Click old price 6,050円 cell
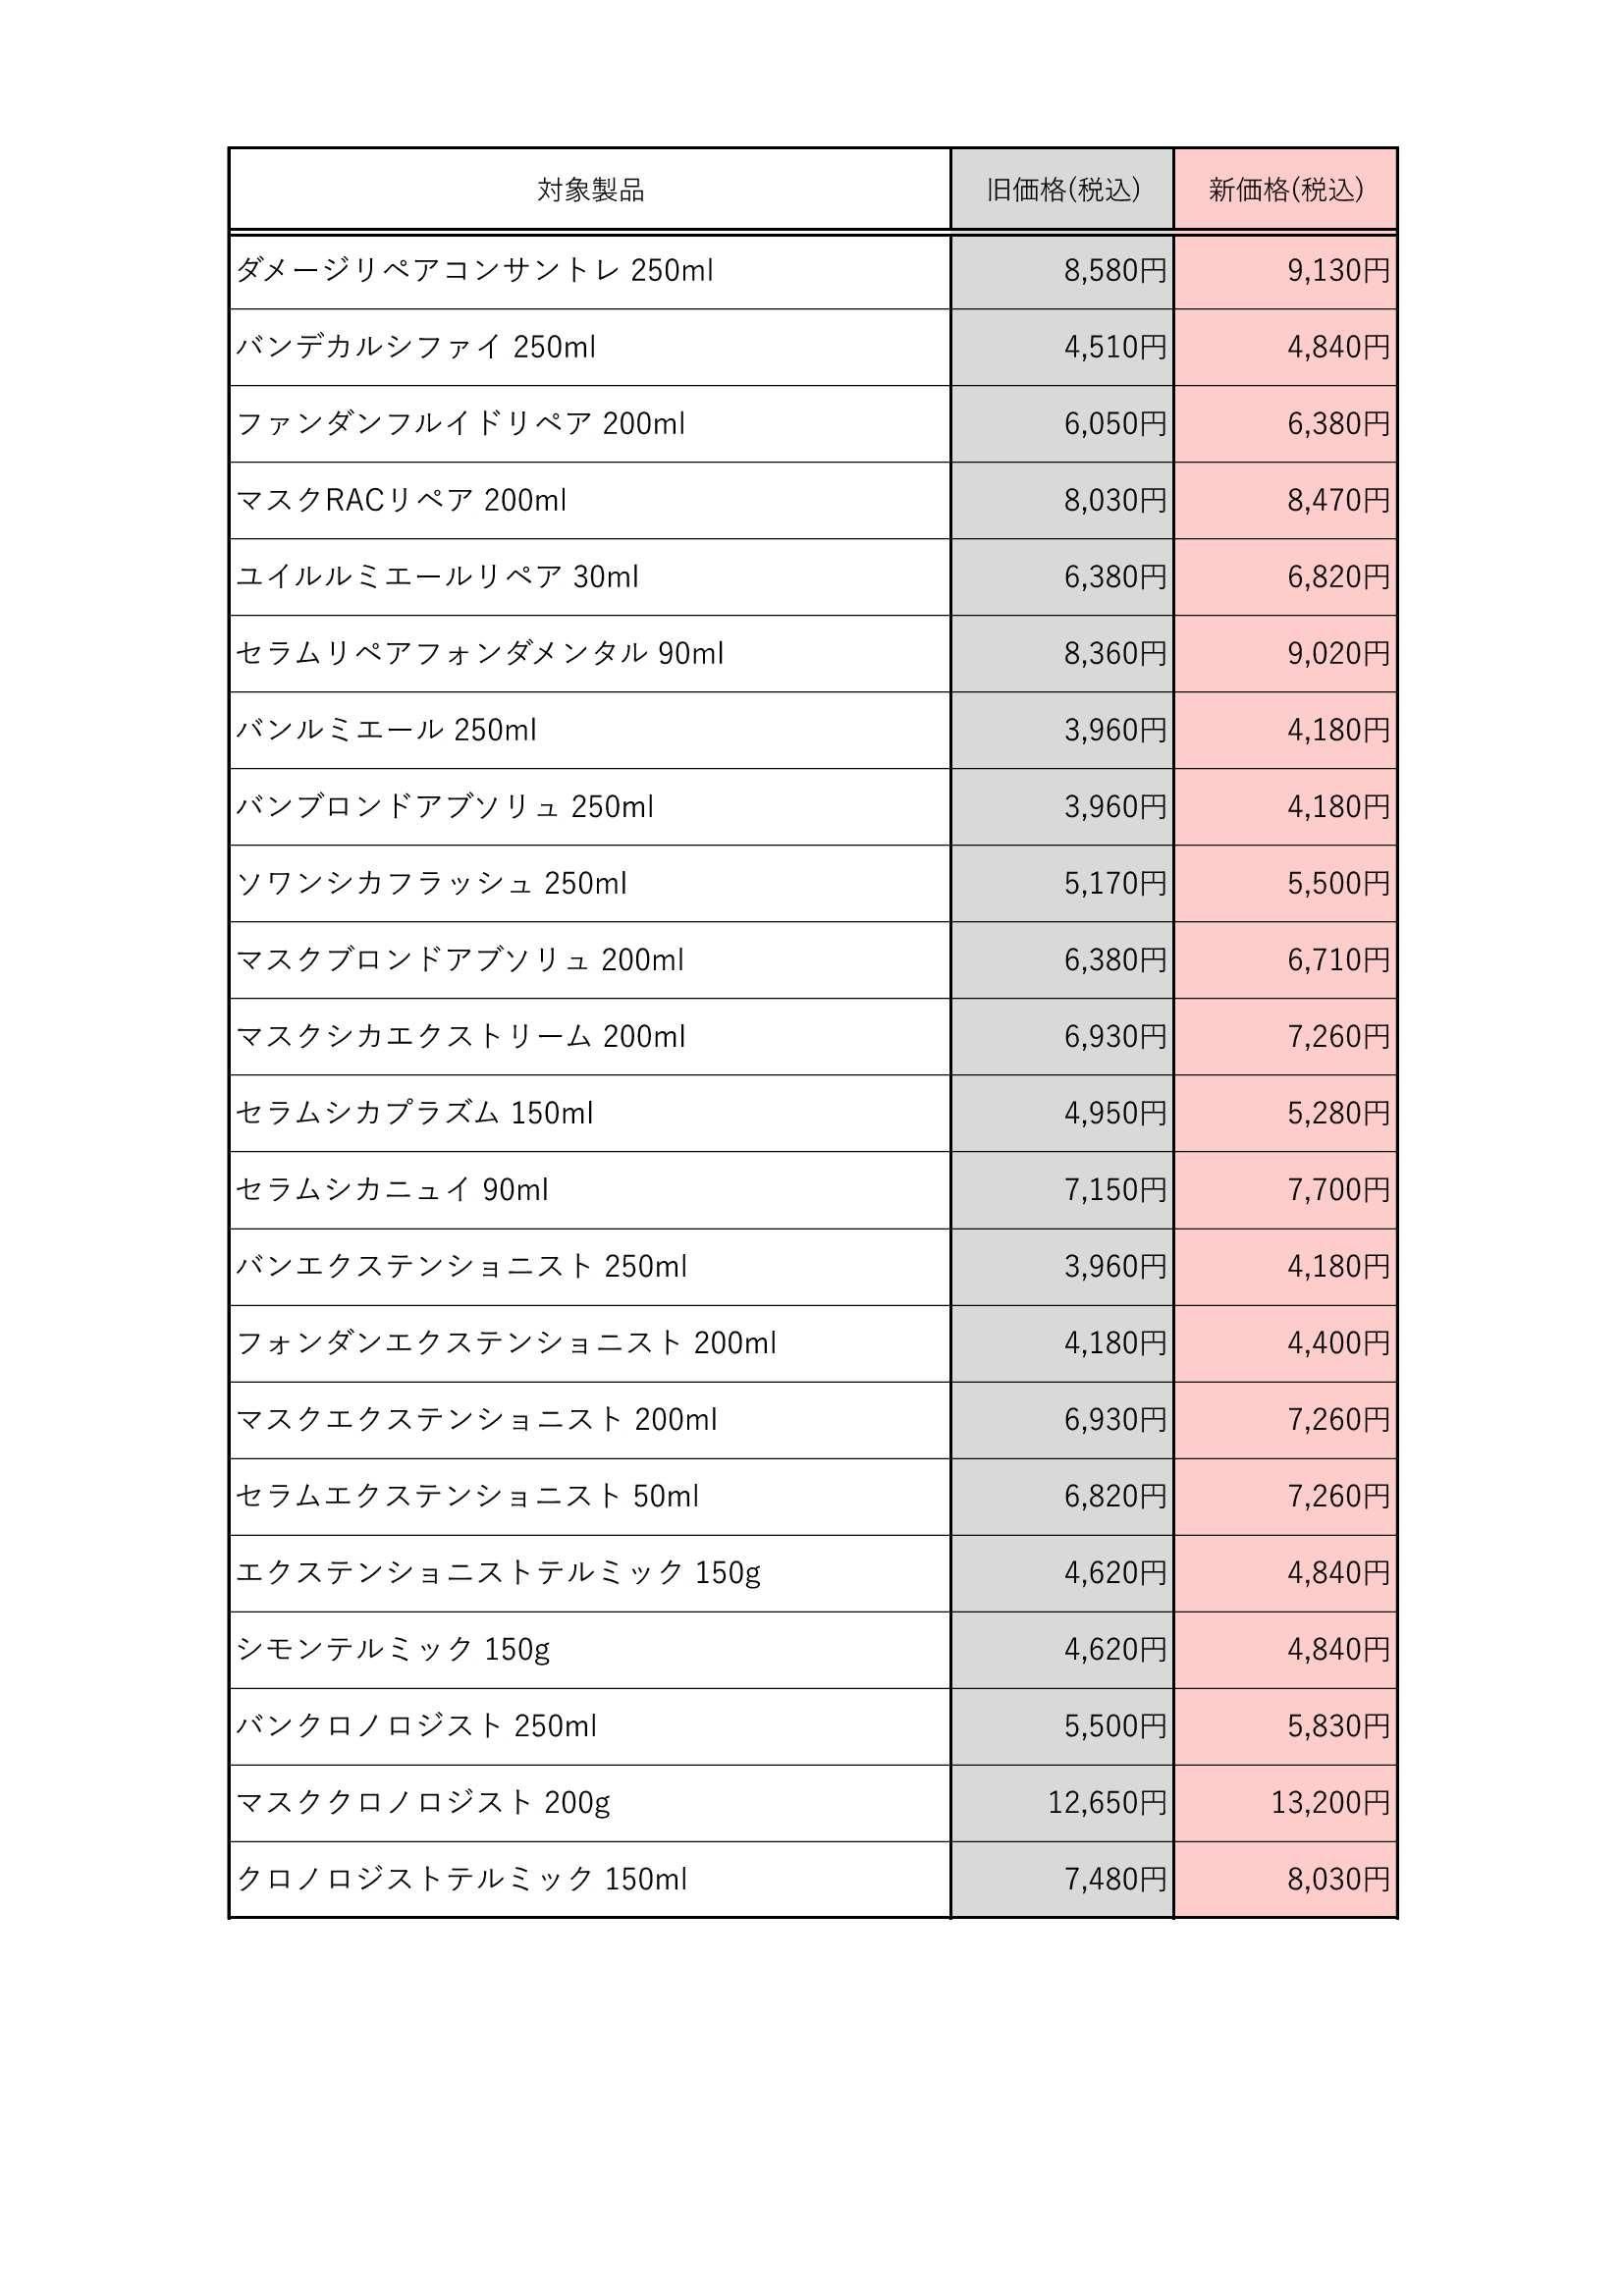This screenshot has height=2296, width=1623. 1062,424
